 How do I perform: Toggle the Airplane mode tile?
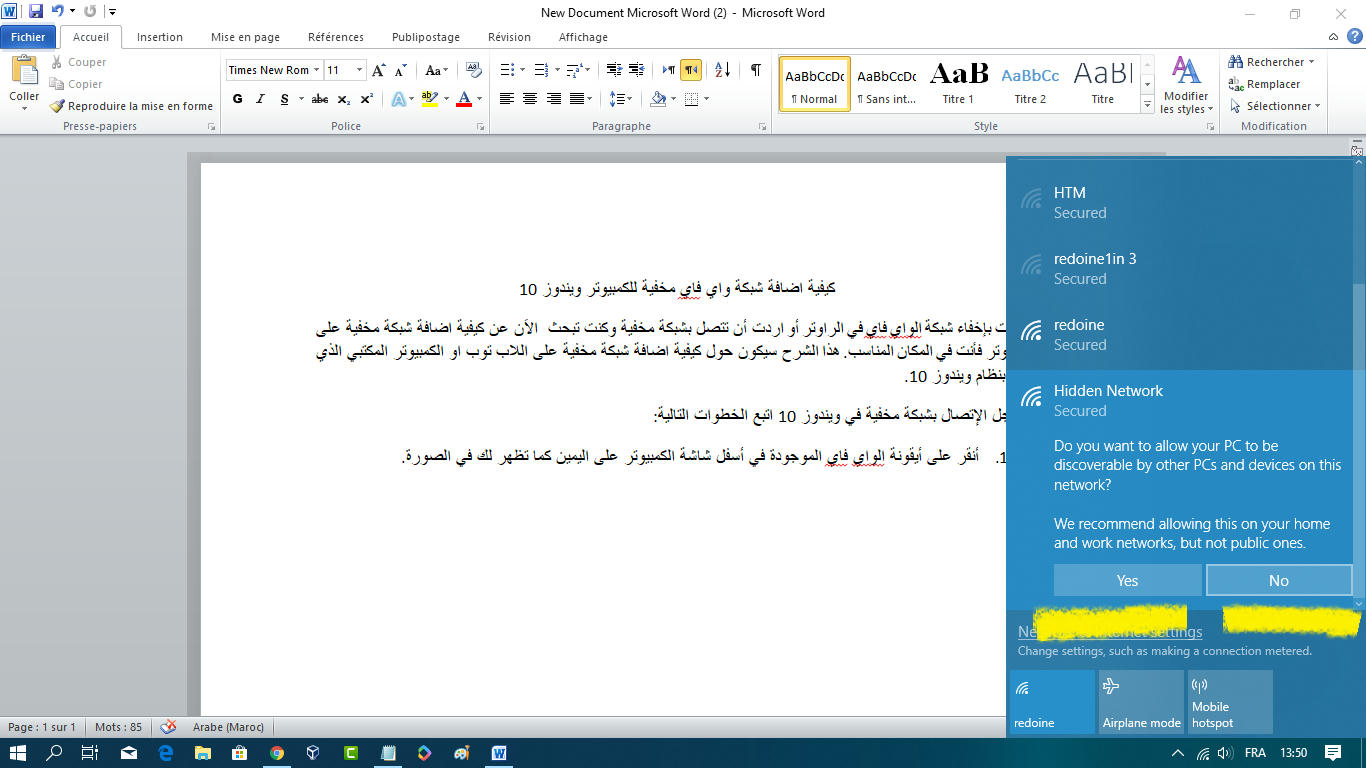pos(1141,702)
